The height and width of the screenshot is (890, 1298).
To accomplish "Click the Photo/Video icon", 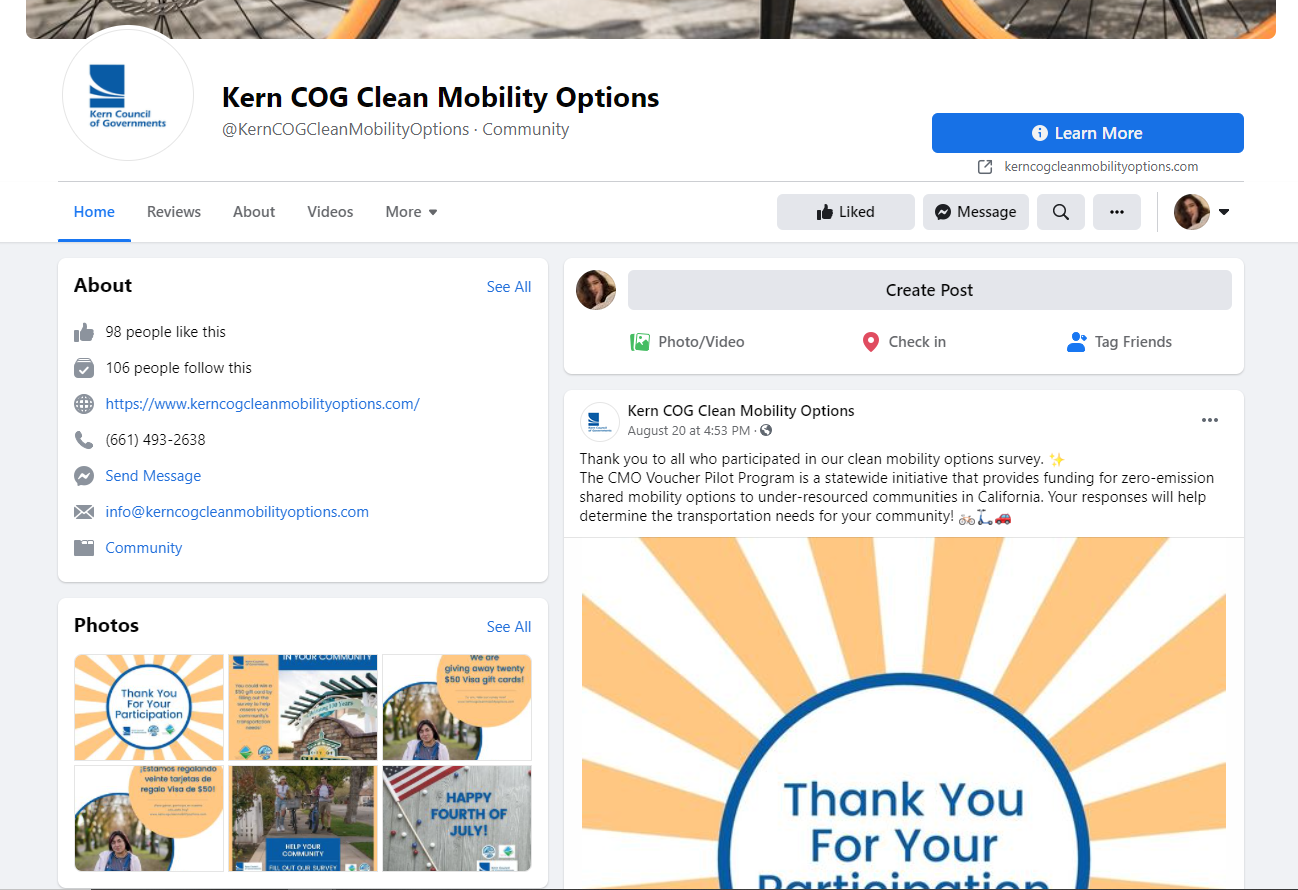I will point(640,342).
